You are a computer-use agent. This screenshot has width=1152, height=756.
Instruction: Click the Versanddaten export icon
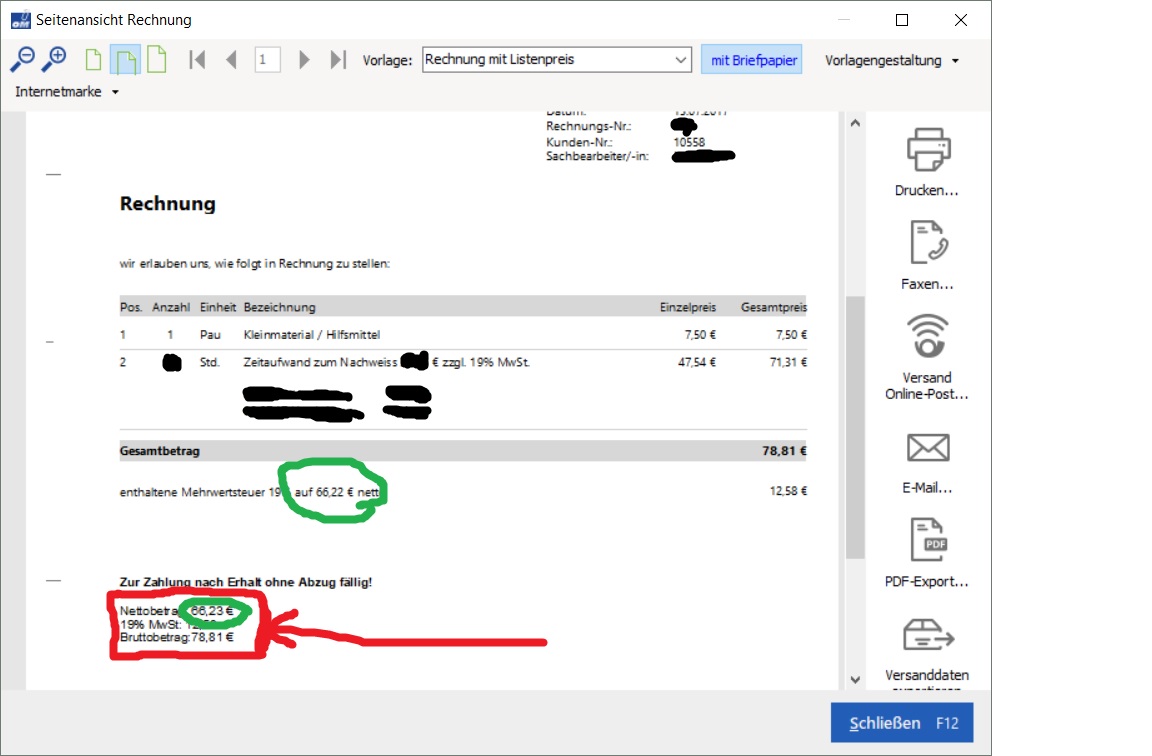928,635
